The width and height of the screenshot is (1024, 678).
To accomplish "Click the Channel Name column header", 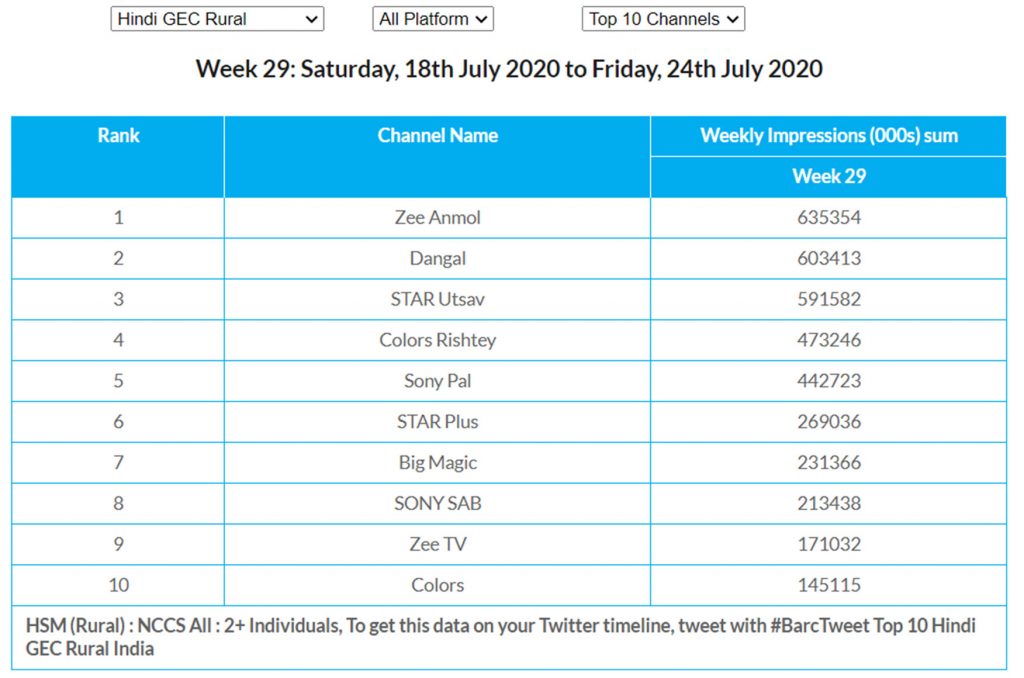I will [x=437, y=136].
